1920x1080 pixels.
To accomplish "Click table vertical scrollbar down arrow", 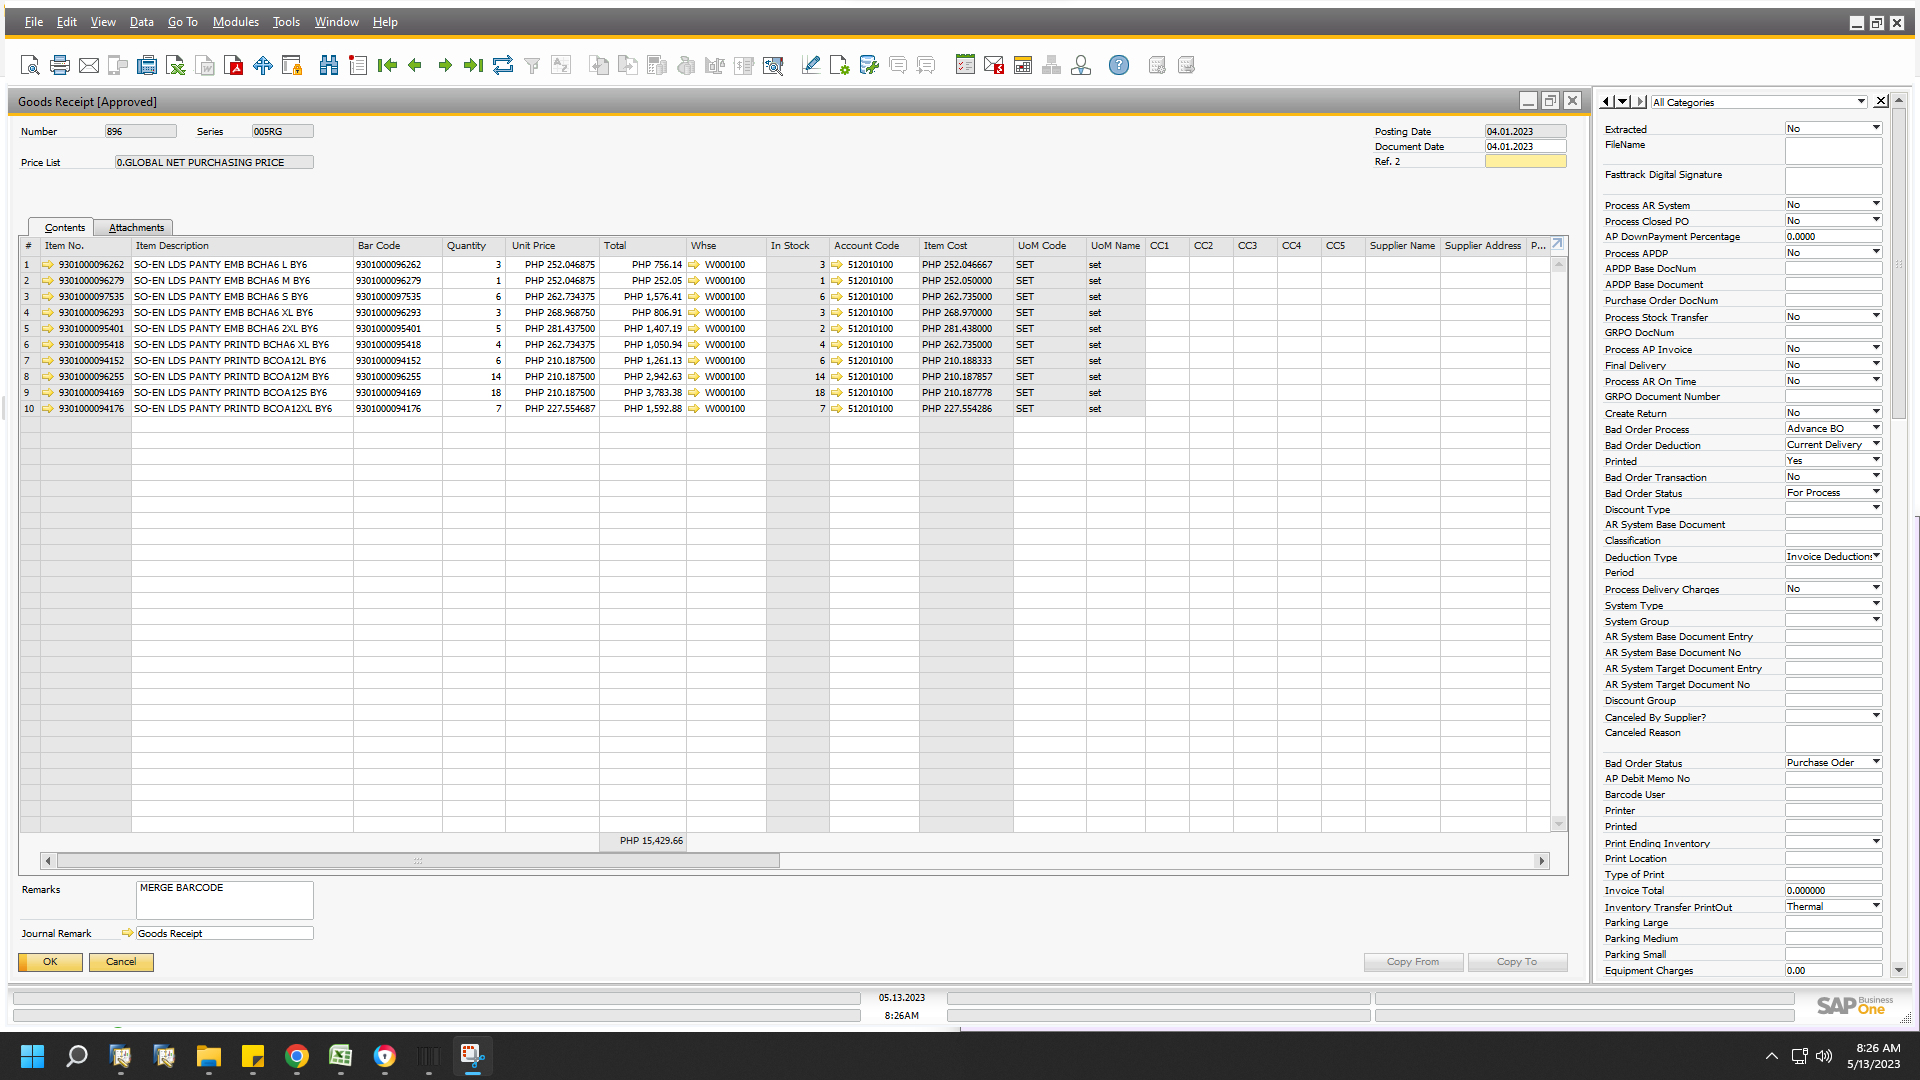I will 1558,824.
